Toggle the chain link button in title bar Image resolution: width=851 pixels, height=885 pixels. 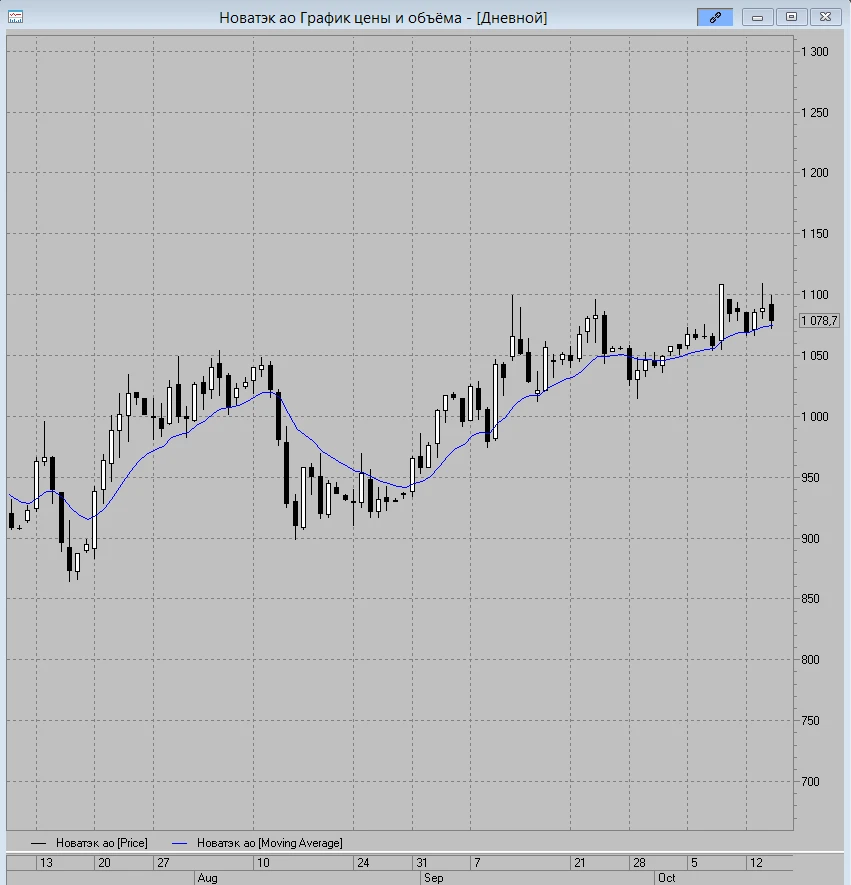tap(715, 17)
